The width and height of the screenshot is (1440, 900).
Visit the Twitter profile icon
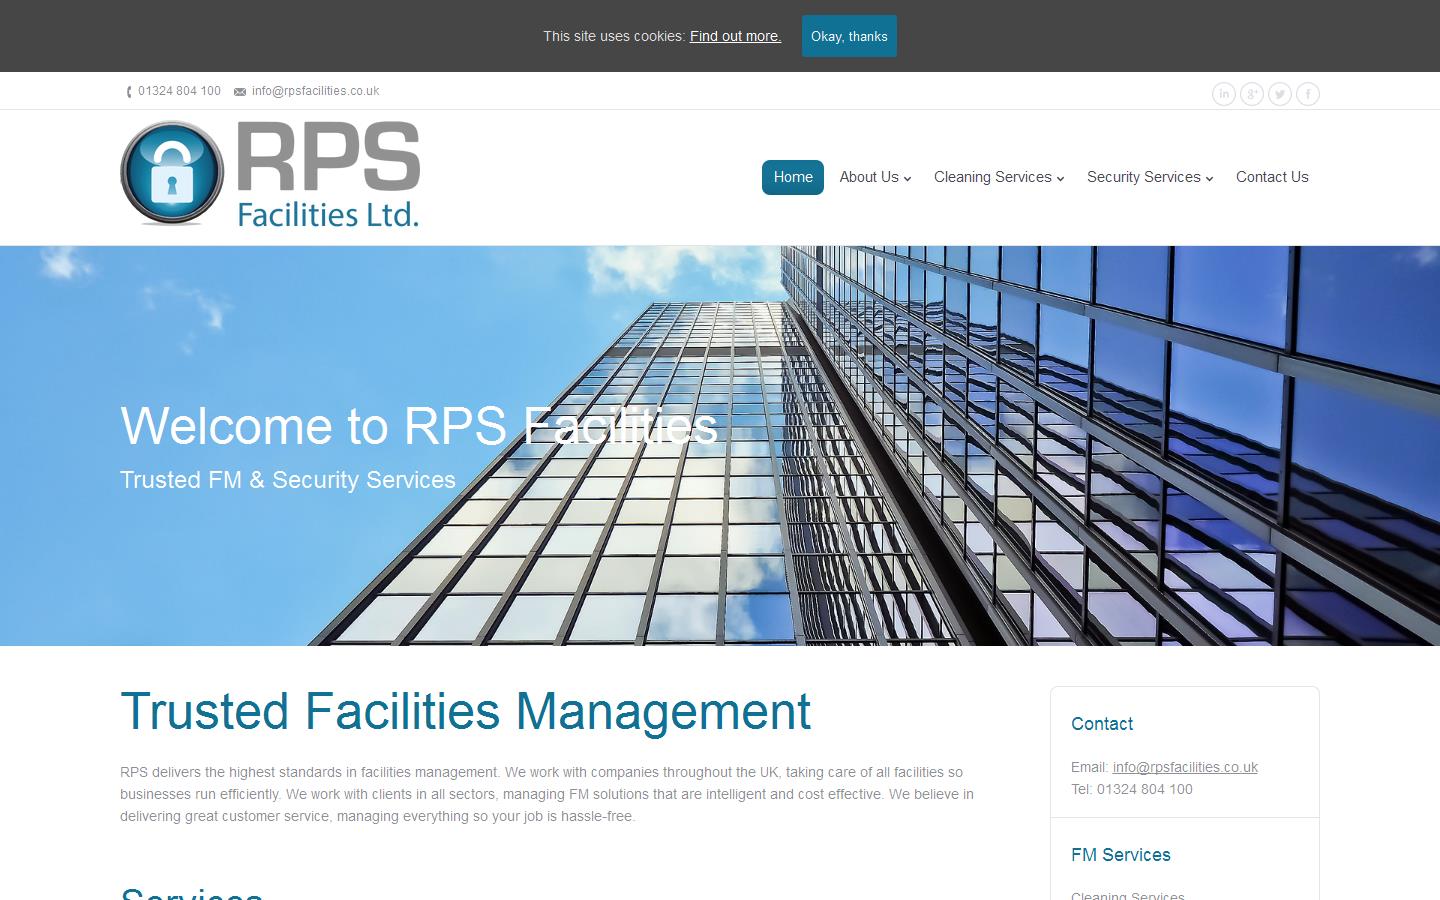[x=1280, y=93]
